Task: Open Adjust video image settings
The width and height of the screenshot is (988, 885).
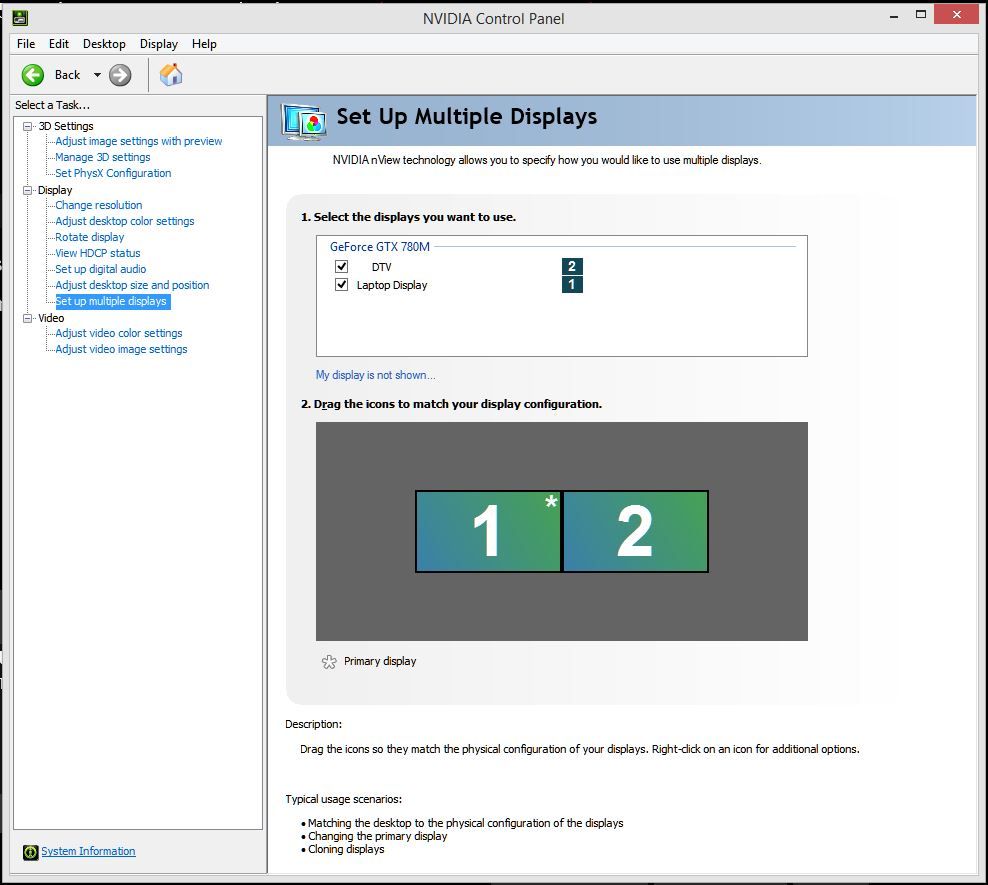Action: (x=121, y=349)
